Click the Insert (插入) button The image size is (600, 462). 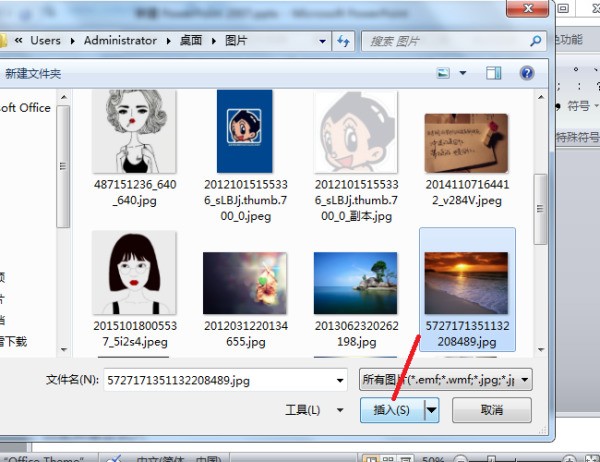pos(392,410)
